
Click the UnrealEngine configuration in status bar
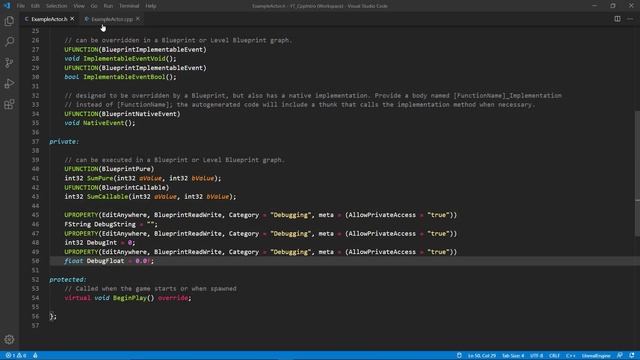(596, 356)
